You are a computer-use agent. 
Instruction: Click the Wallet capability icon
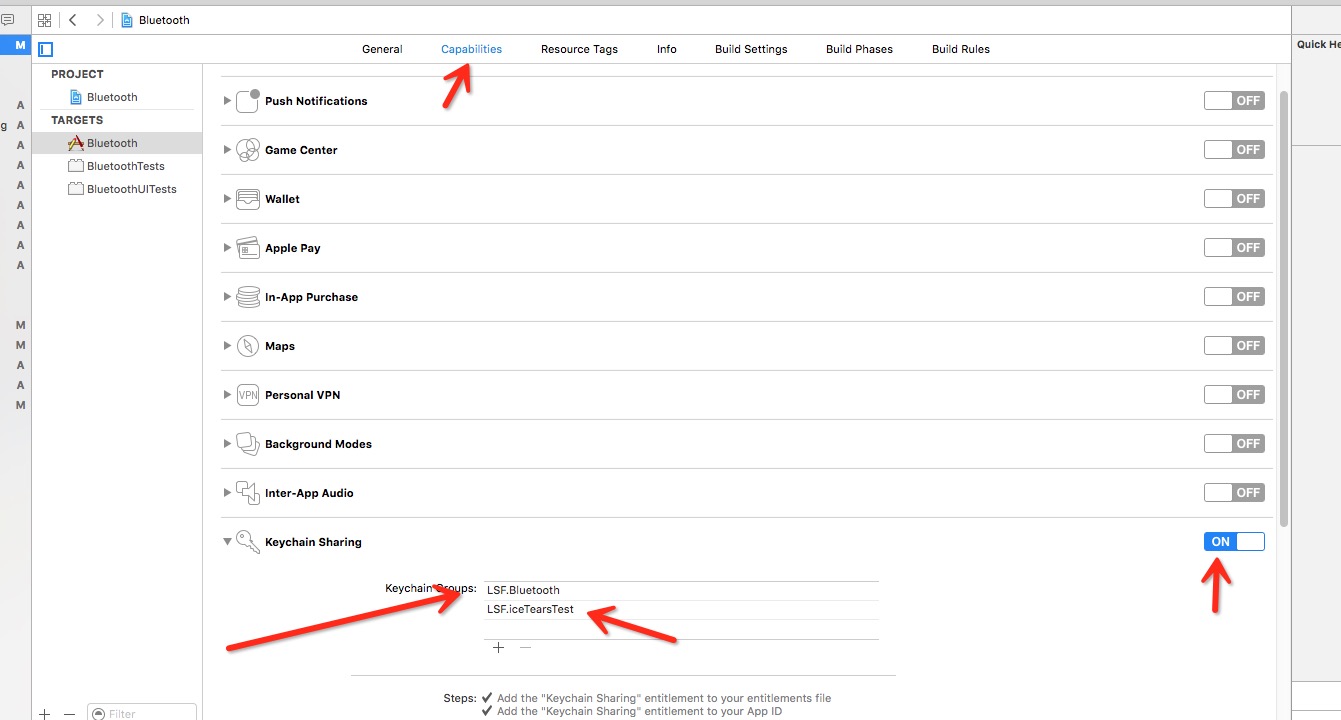tap(247, 199)
